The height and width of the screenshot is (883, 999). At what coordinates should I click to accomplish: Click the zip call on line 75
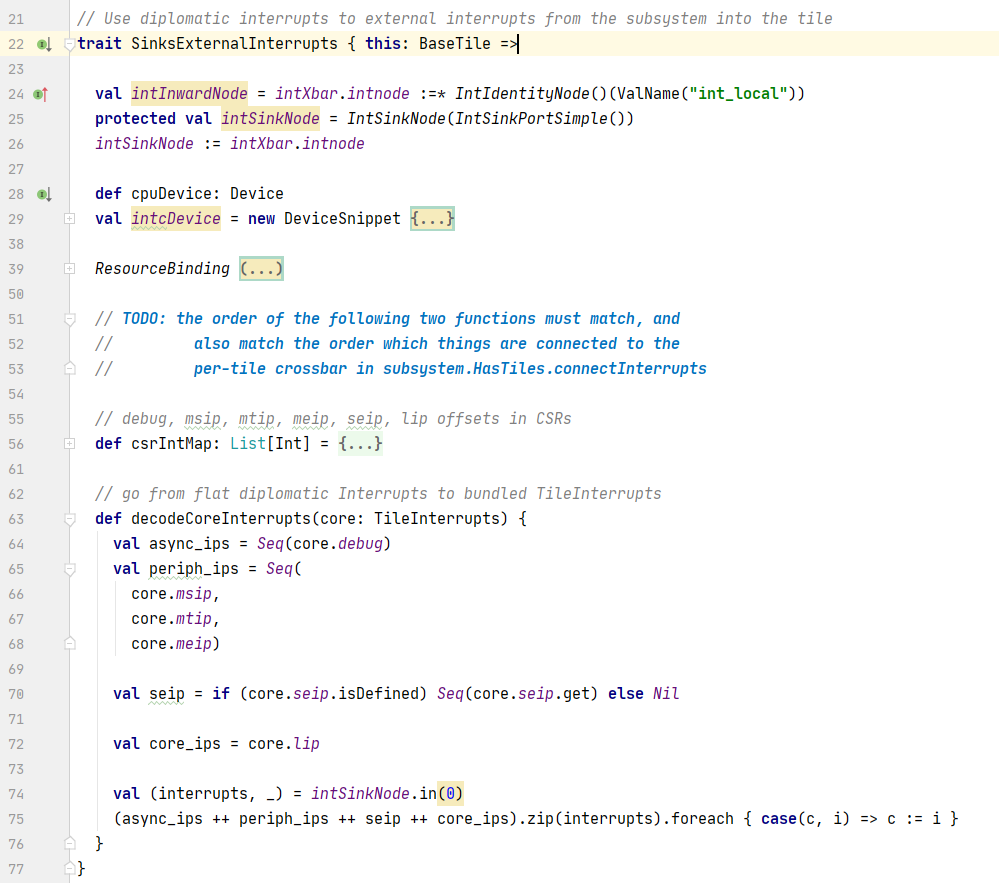tap(540, 819)
